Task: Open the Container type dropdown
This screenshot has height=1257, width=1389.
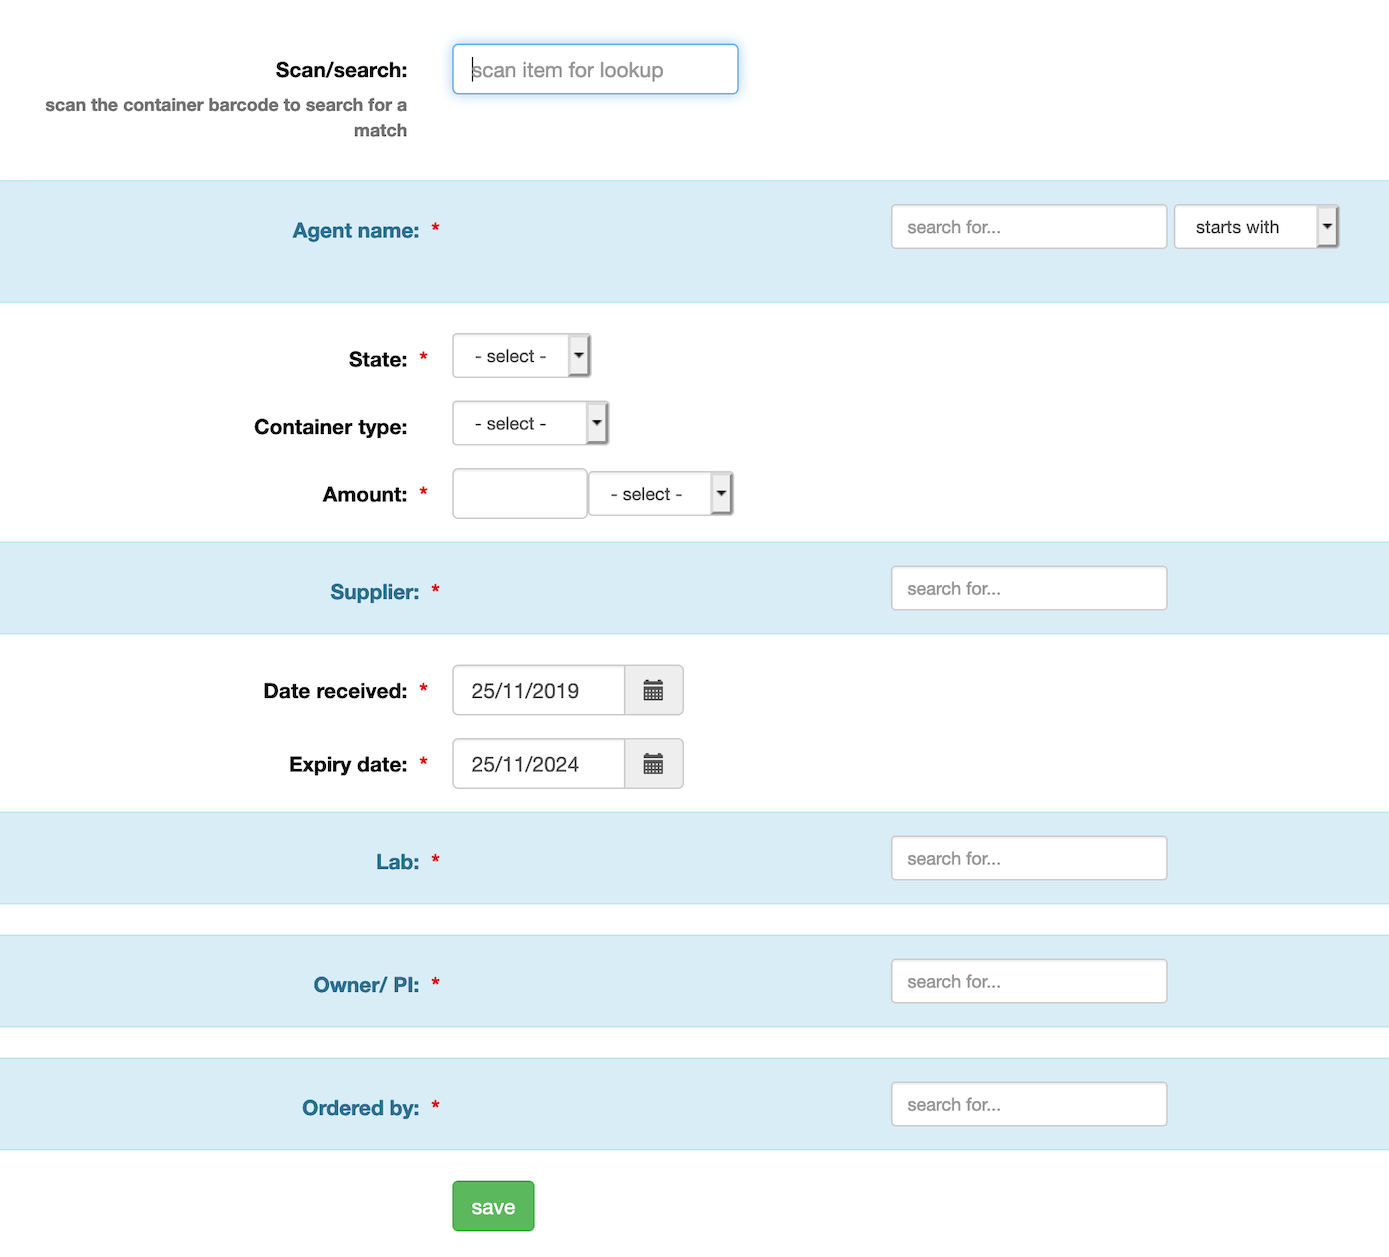Action: 596,422
